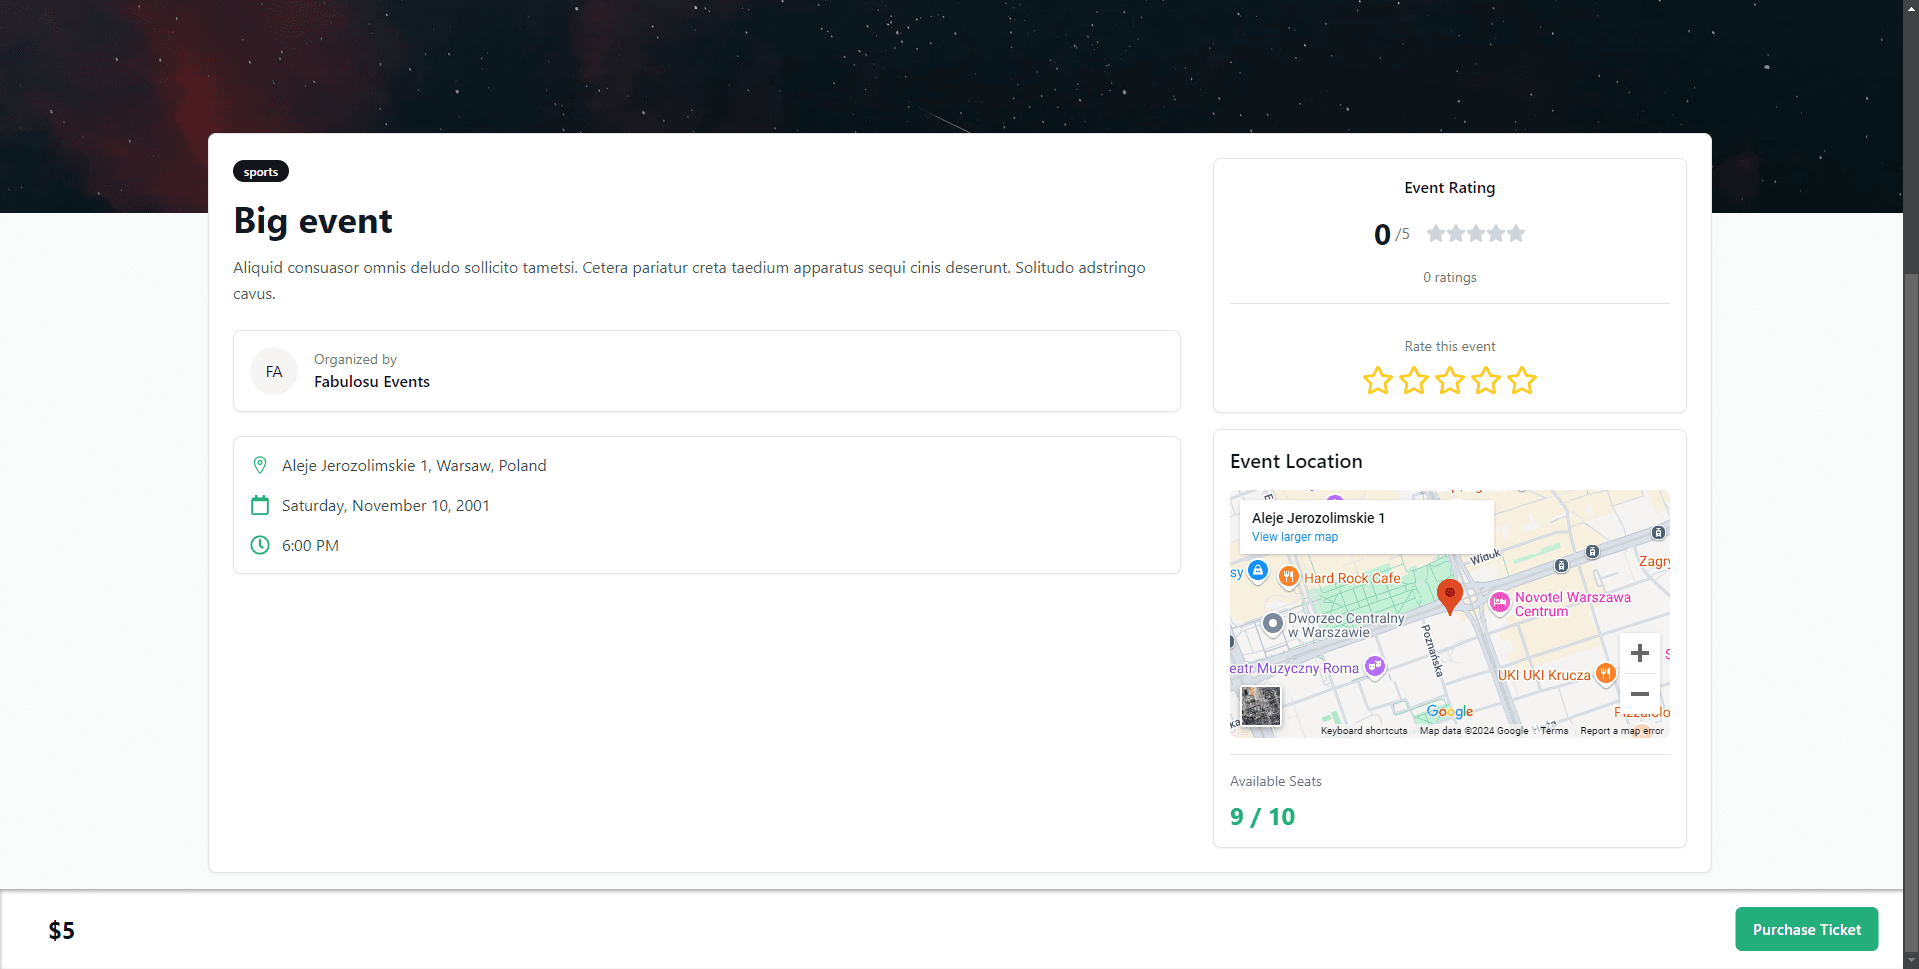Toggle satellite view via the map preview thumbnail

1259,706
